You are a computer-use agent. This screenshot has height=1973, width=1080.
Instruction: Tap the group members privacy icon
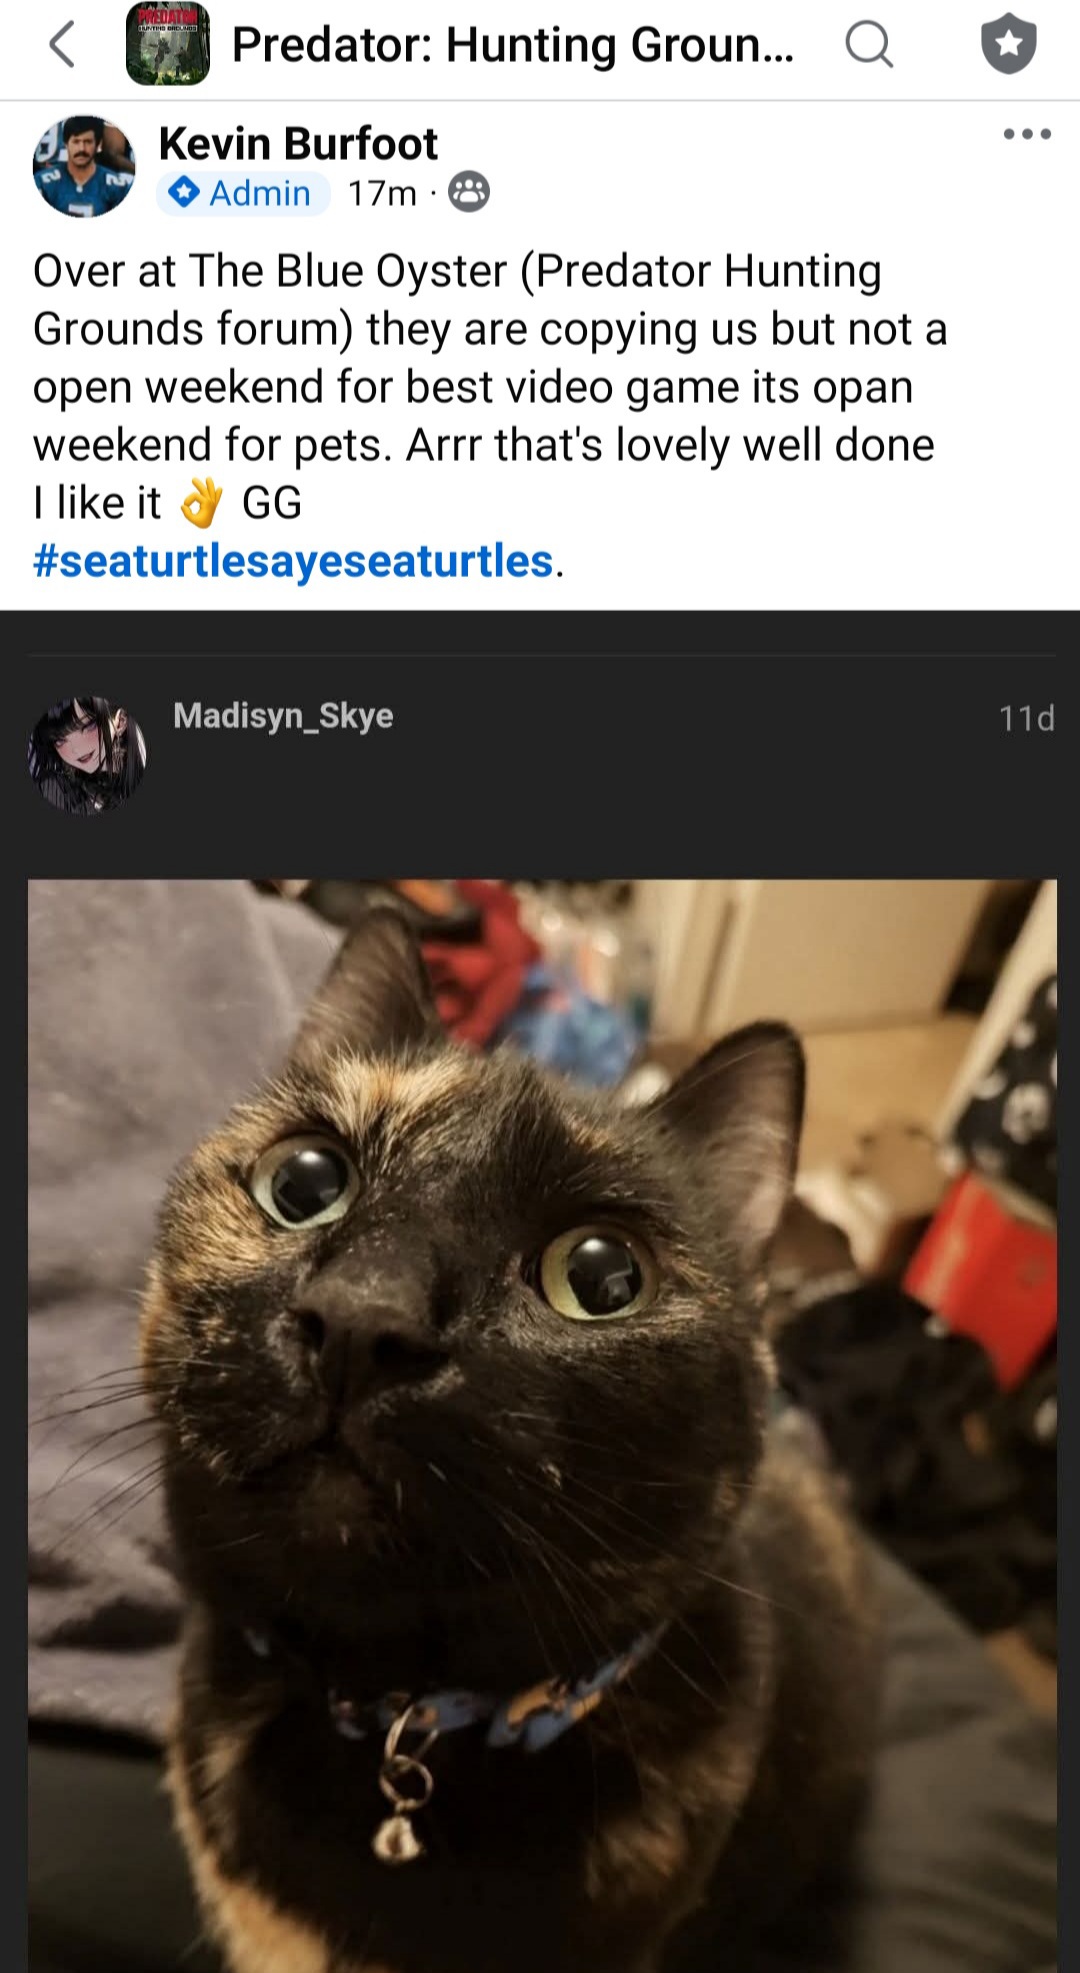pyautogui.click(x=469, y=192)
